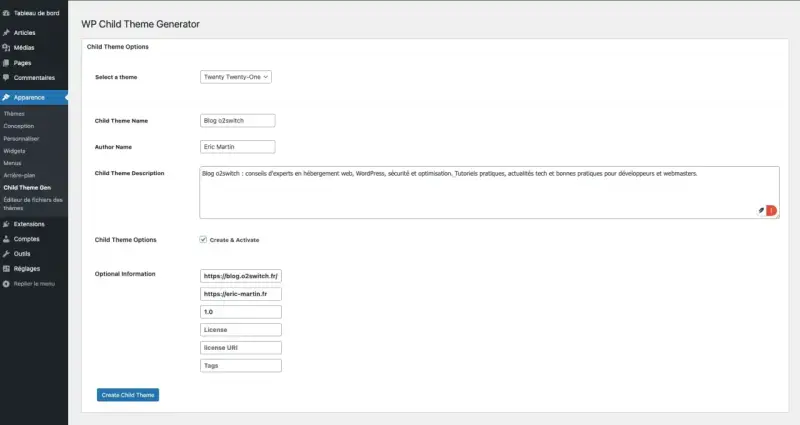800x425 pixels.
Task: Click the Child Theme Description label
Action: click(x=130, y=173)
